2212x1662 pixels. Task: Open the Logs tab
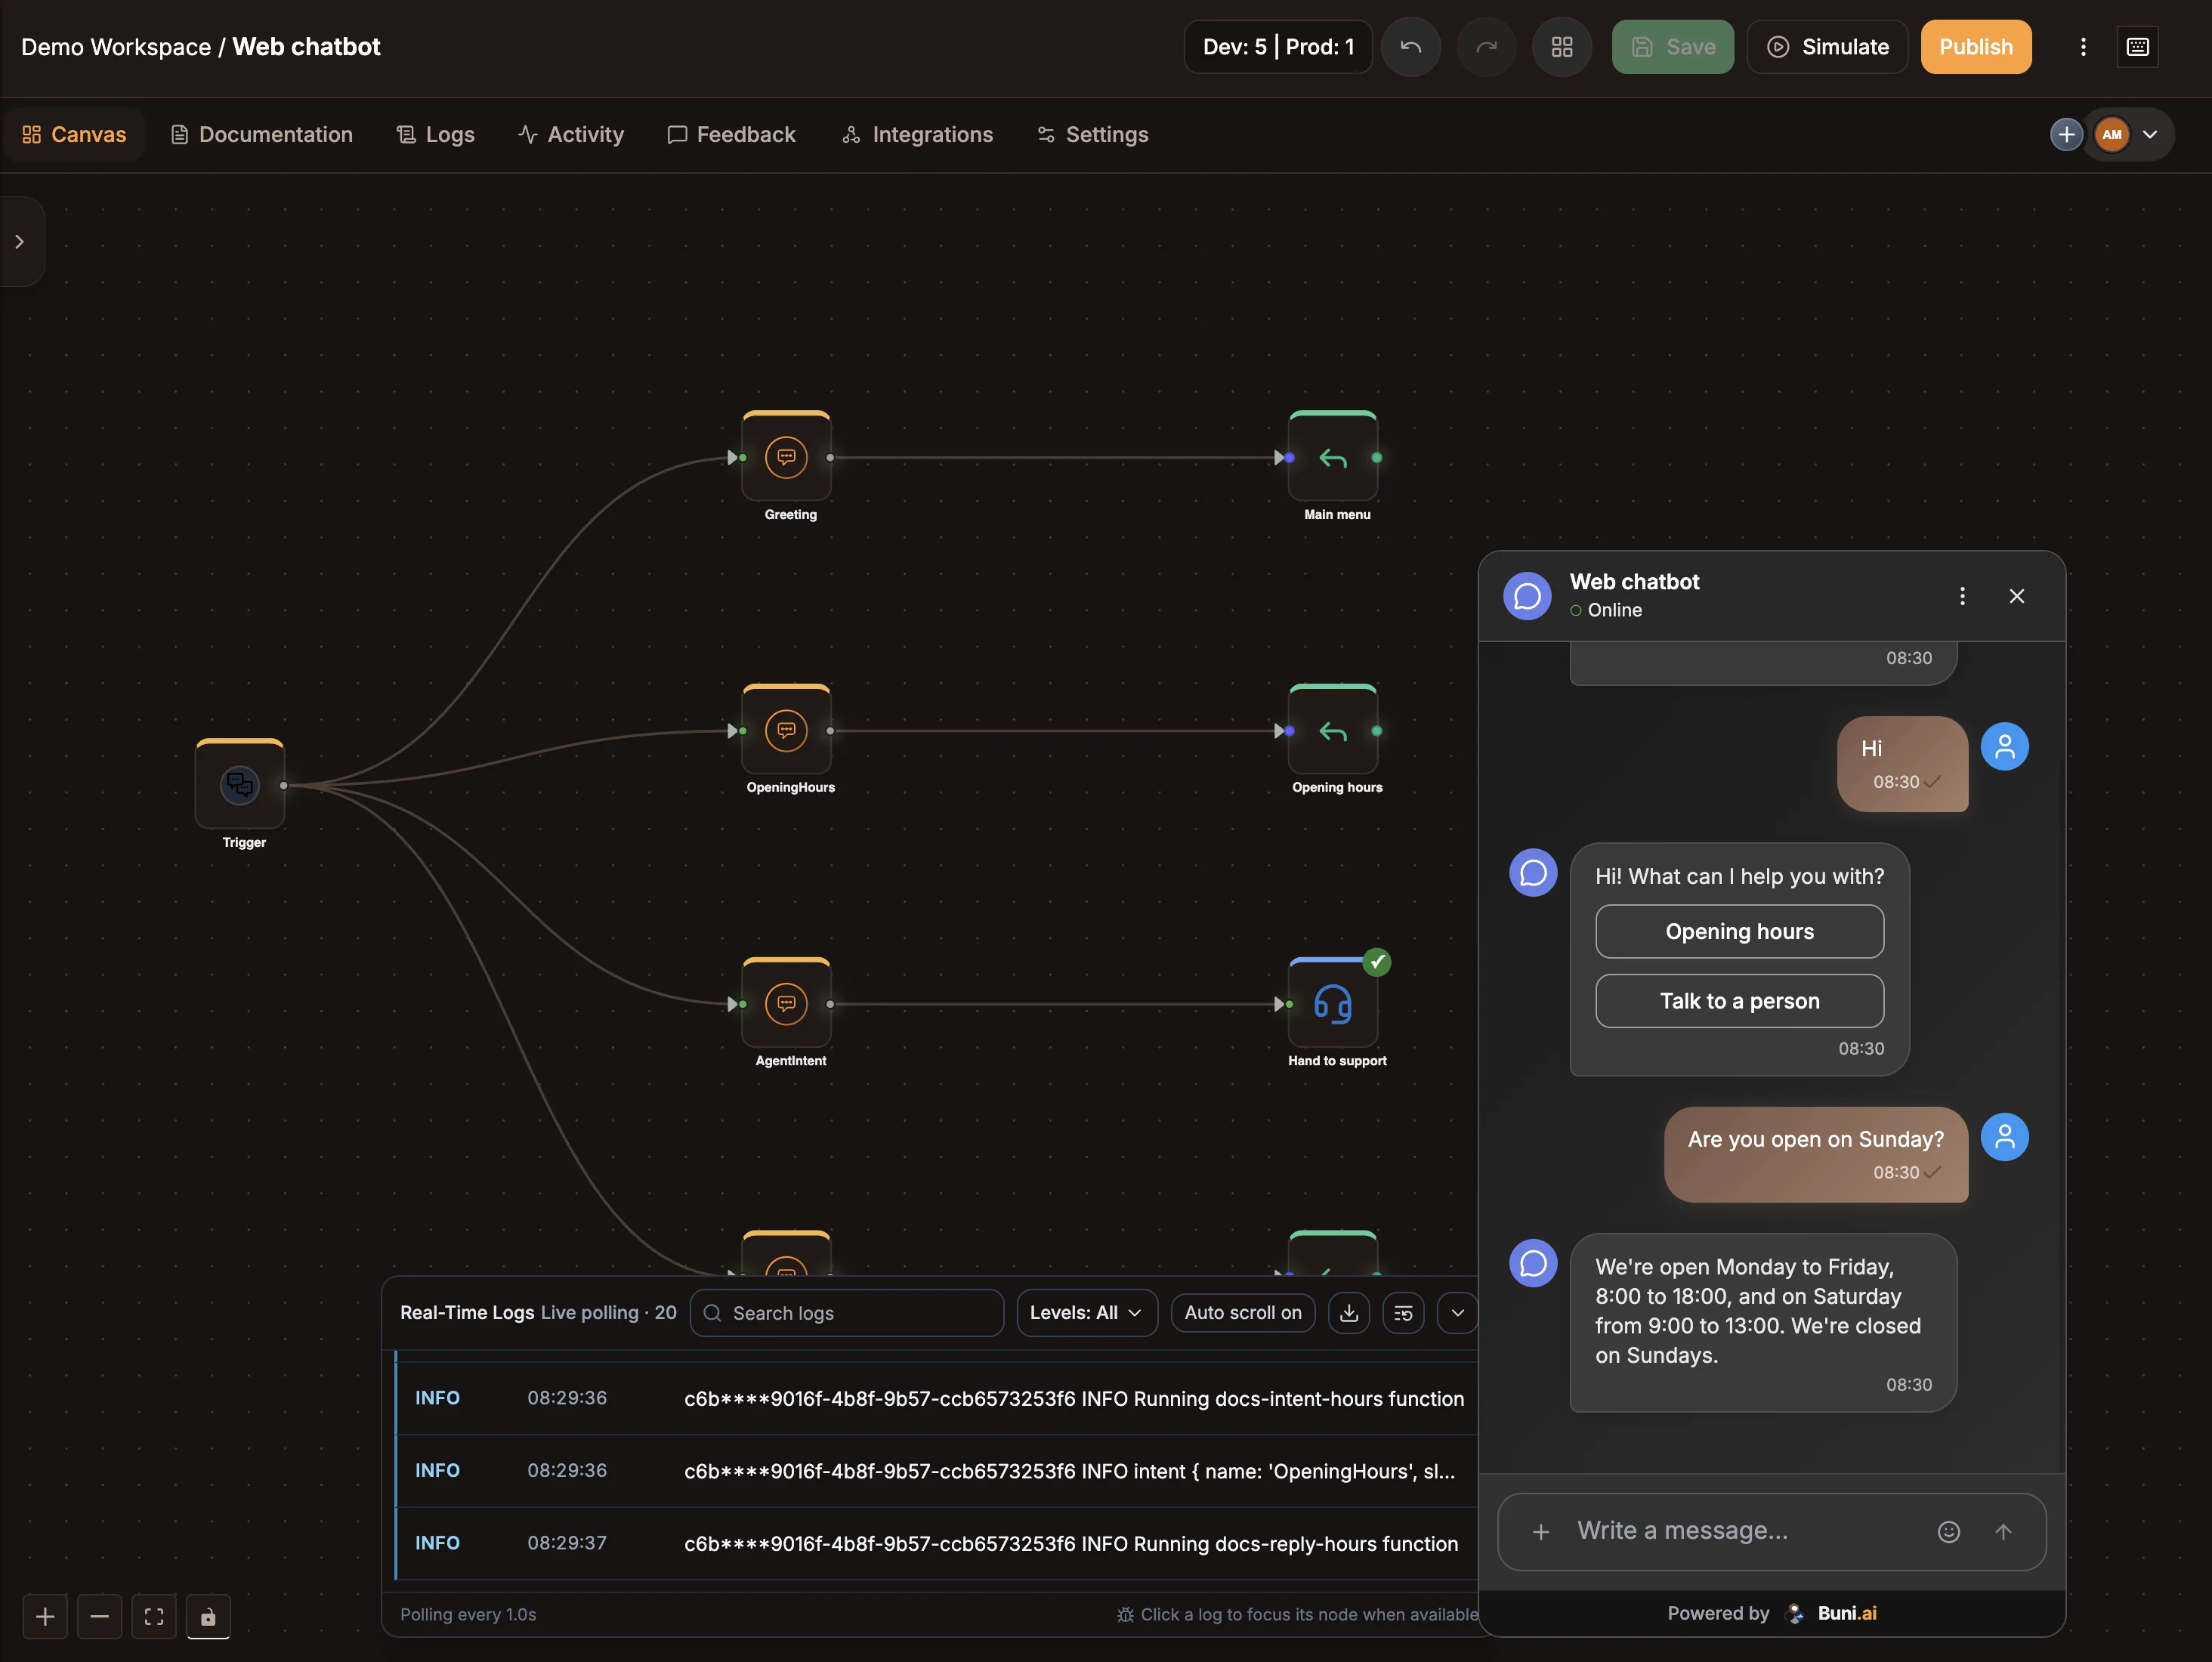click(436, 134)
